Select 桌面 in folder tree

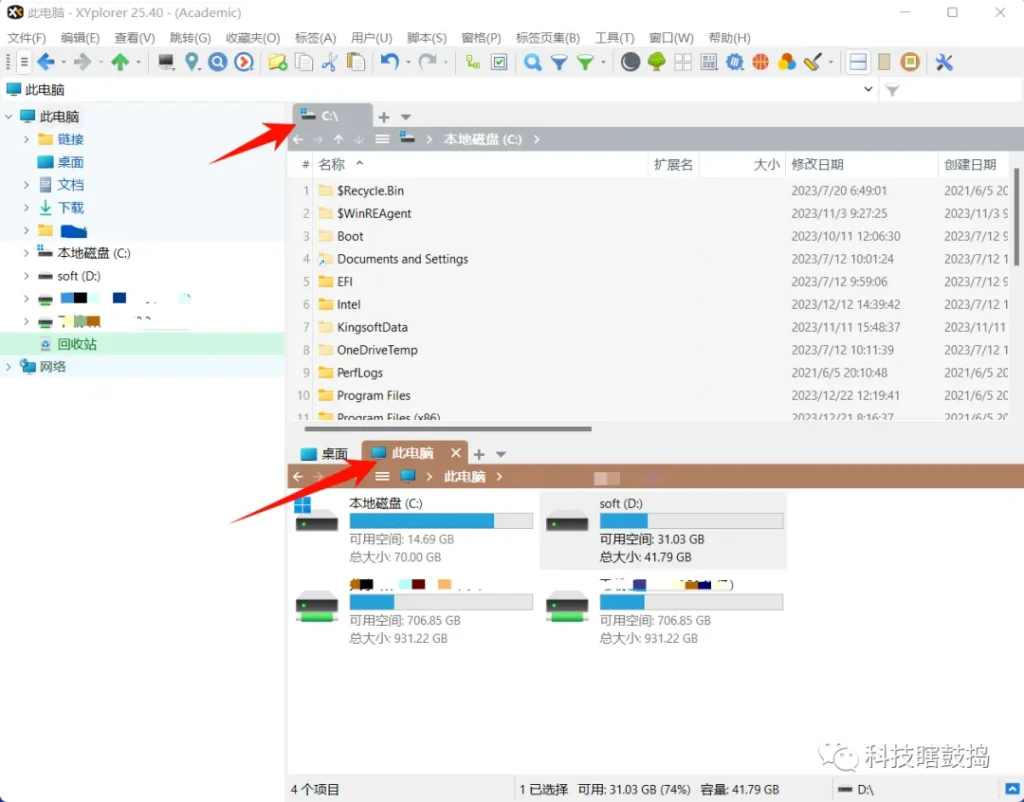71,162
